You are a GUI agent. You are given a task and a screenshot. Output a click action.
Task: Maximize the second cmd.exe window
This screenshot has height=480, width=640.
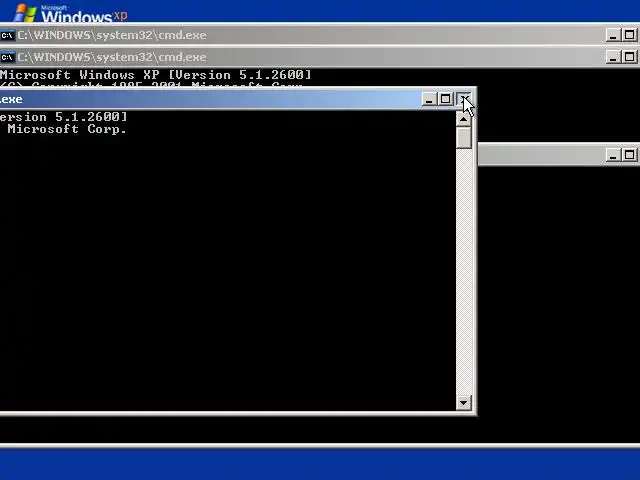coord(629,57)
